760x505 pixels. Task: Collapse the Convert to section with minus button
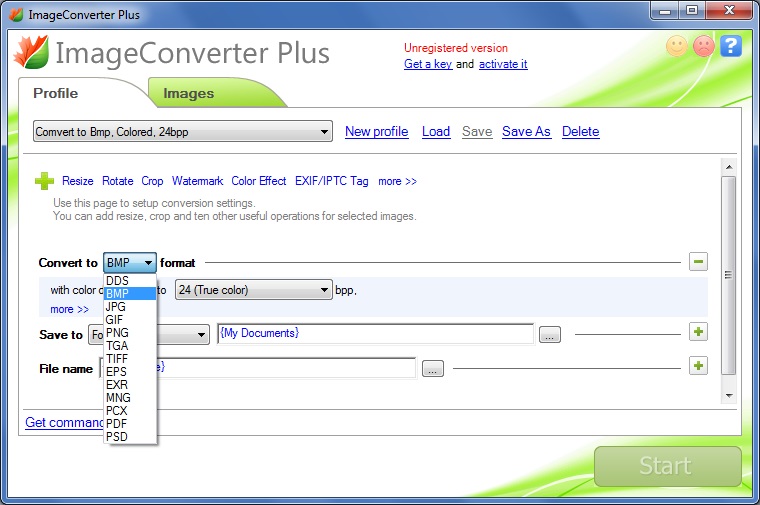pos(698,262)
